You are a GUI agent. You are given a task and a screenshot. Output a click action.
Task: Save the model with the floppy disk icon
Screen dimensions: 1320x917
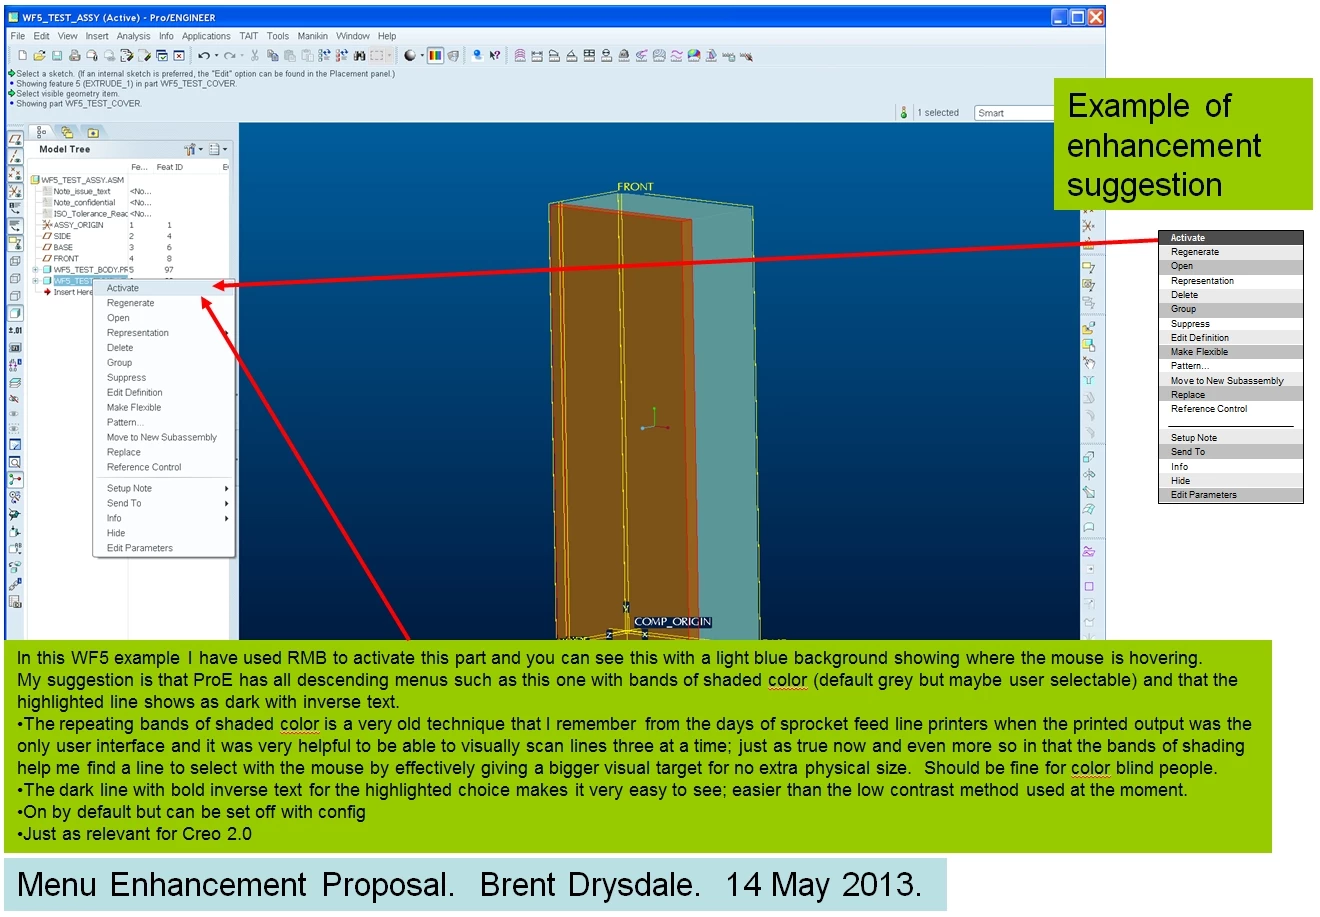(57, 56)
